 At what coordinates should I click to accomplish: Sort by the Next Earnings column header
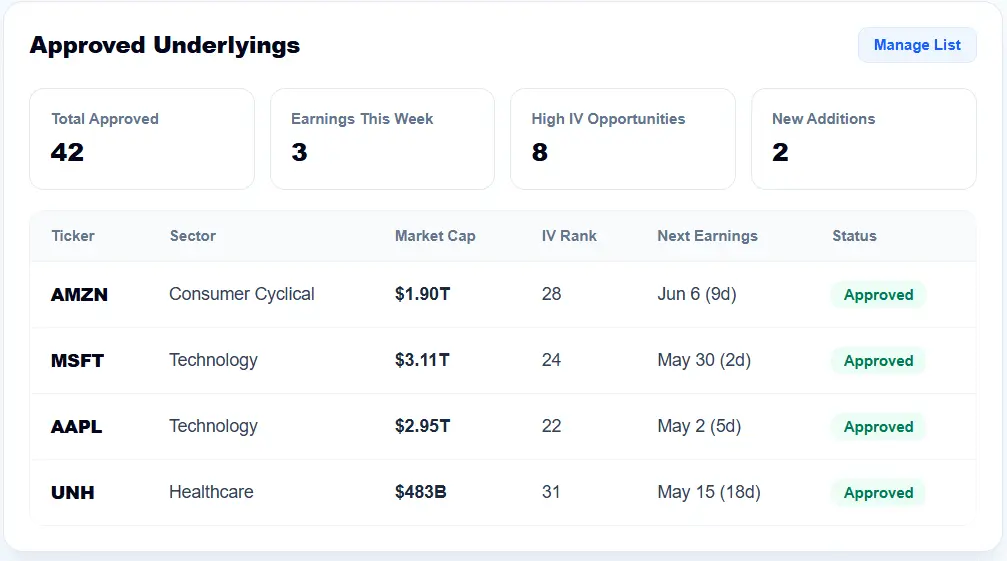tap(707, 236)
